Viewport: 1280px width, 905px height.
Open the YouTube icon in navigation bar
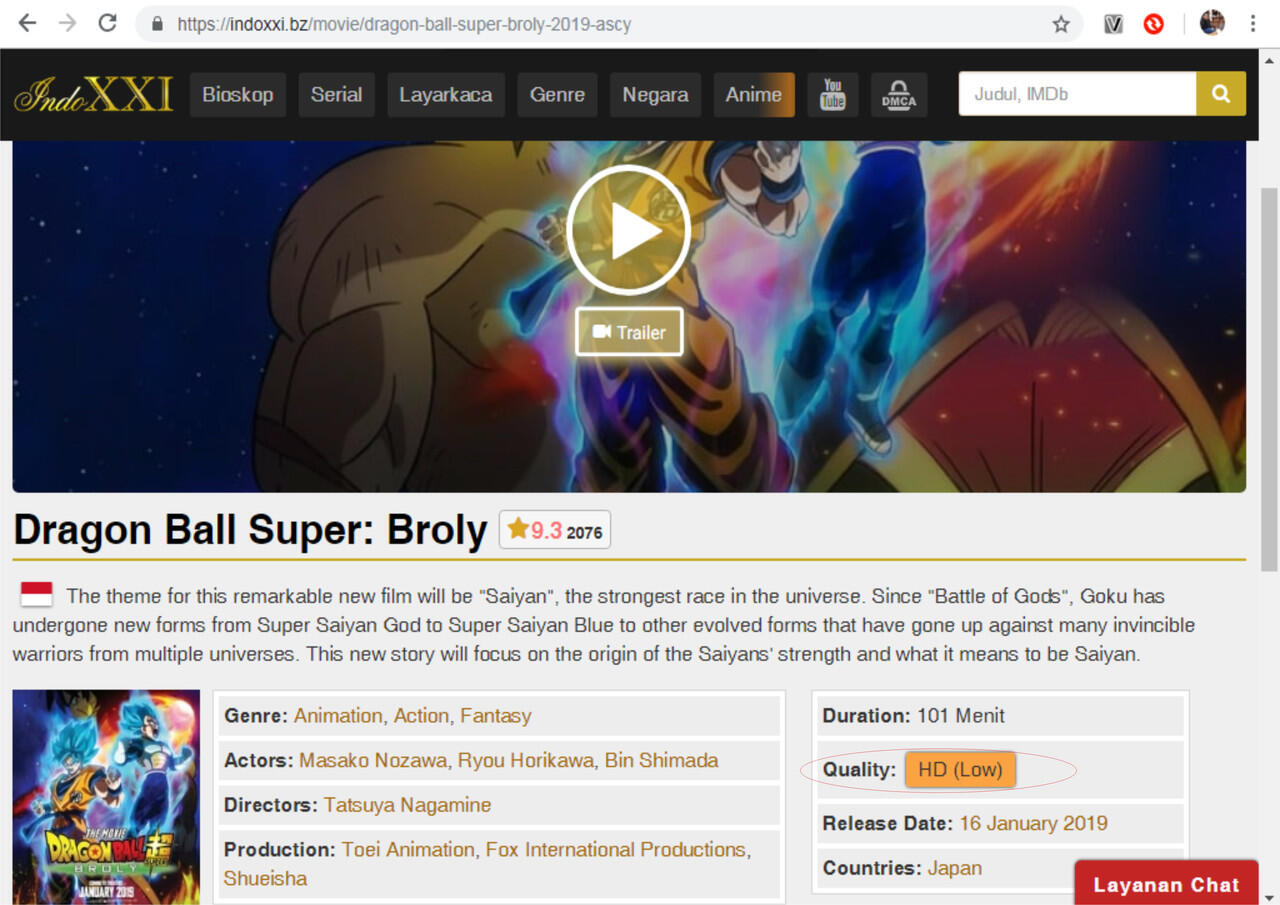tap(833, 95)
